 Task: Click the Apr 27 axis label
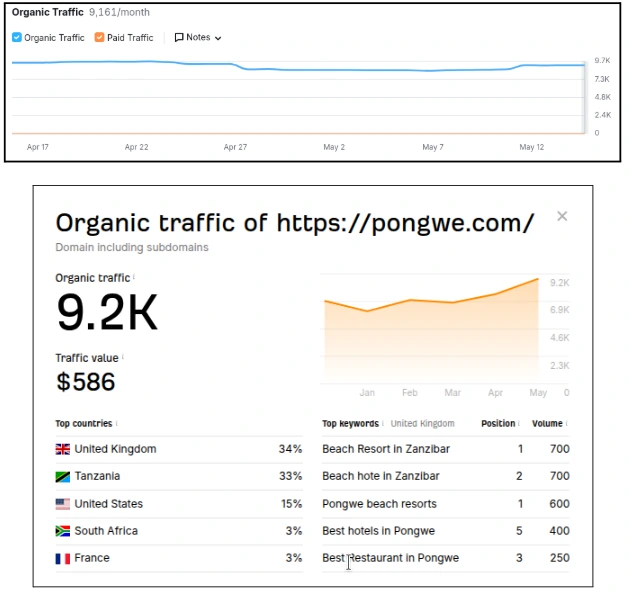pyautogui.click(x=235, y=147)
